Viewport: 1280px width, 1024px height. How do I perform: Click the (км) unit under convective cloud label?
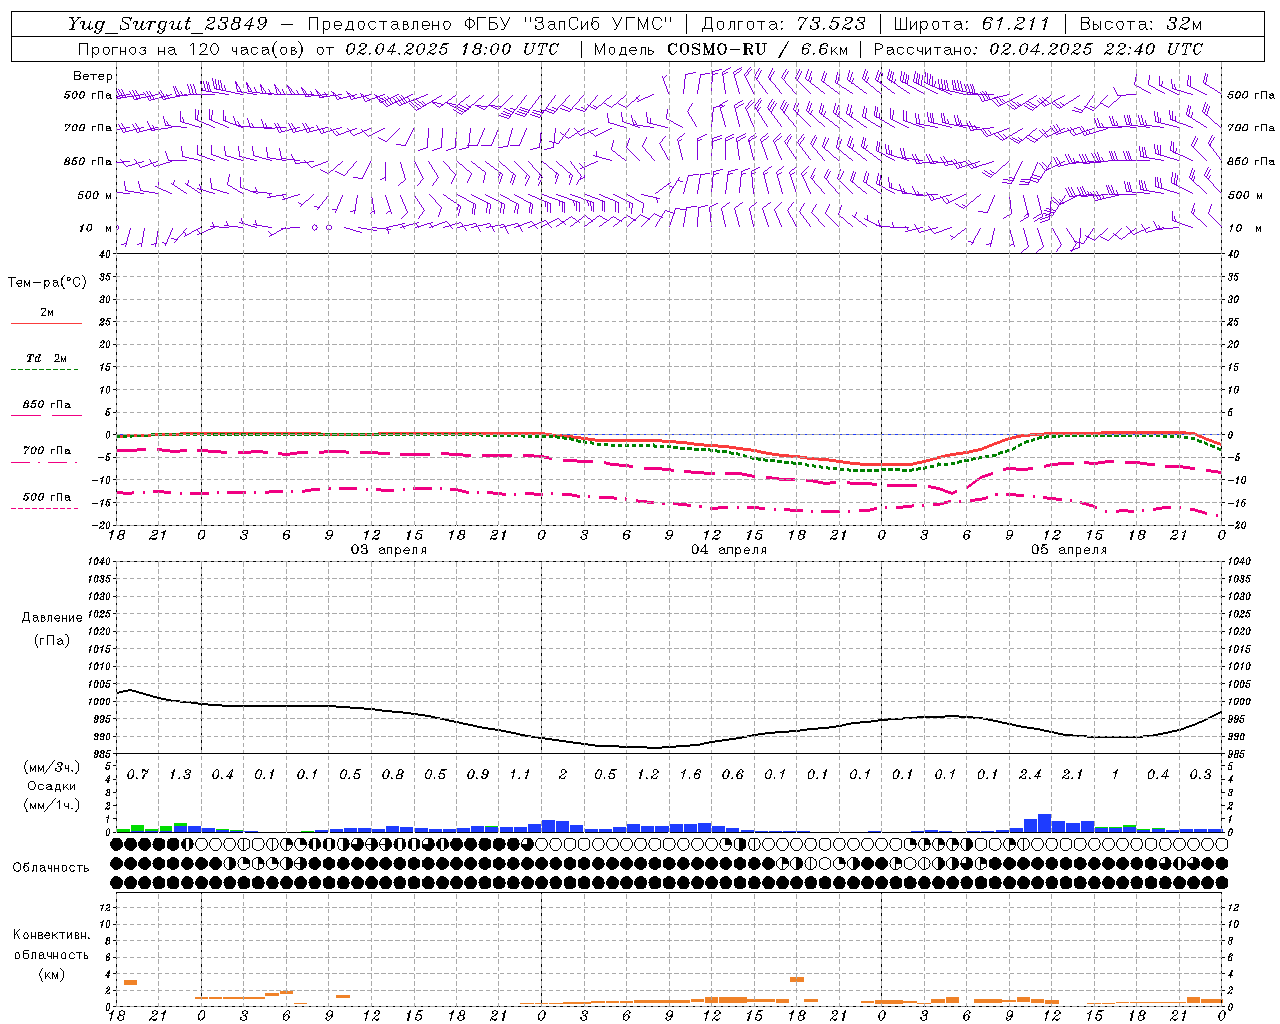click(x=51, y=974)
